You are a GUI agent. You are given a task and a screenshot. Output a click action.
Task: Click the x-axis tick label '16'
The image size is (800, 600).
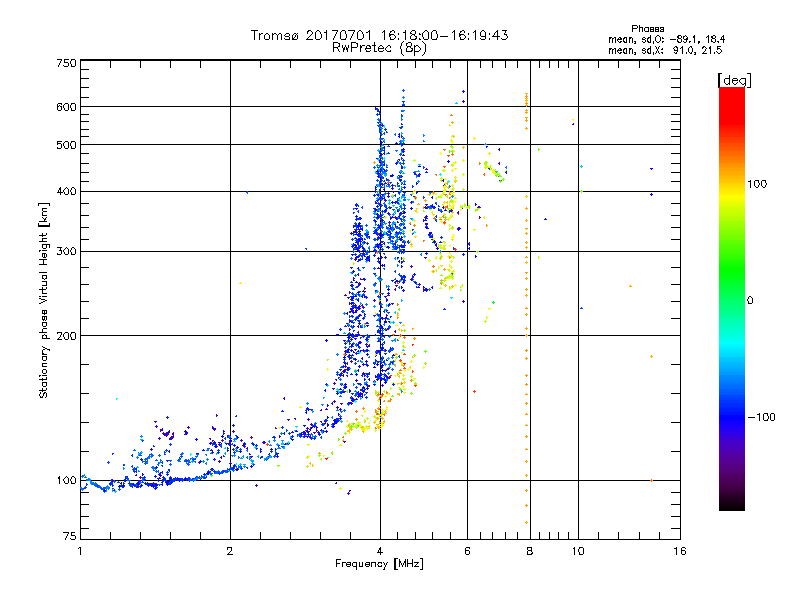(x=680, y=551)
